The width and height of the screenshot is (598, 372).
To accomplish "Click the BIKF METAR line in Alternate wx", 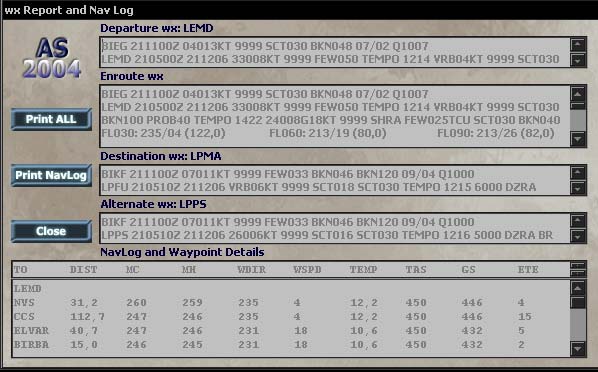I will [x=288, y=222].
